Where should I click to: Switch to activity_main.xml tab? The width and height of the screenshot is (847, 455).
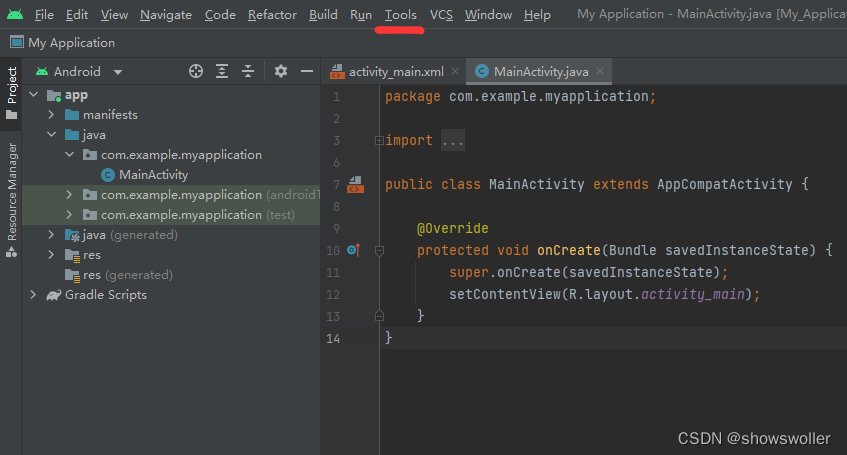tap(395, 71)
